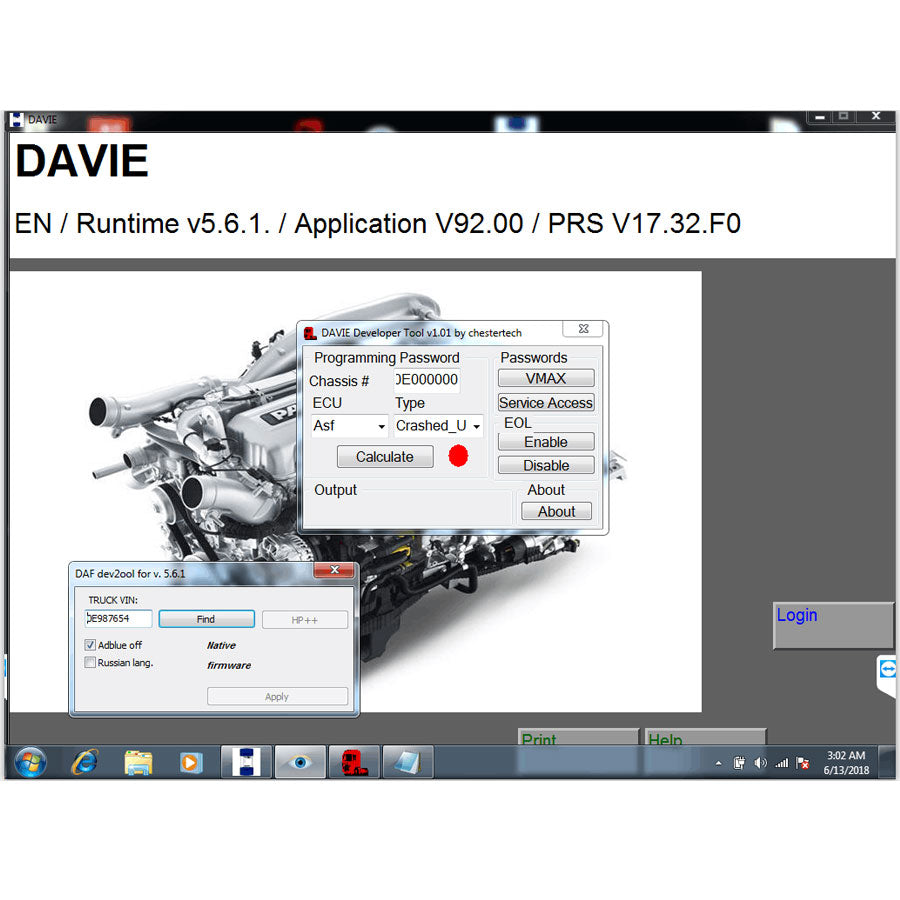Click the Login button in DAVIE
The height and width of the screenshot is (900, 900).
(833, 625)
